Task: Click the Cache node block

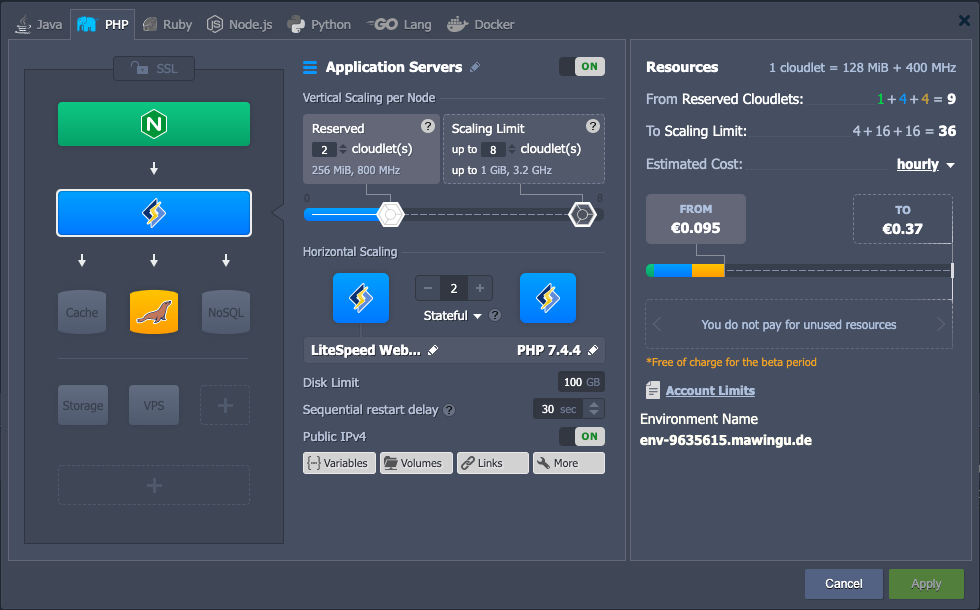Action: [x=81, y=311]
